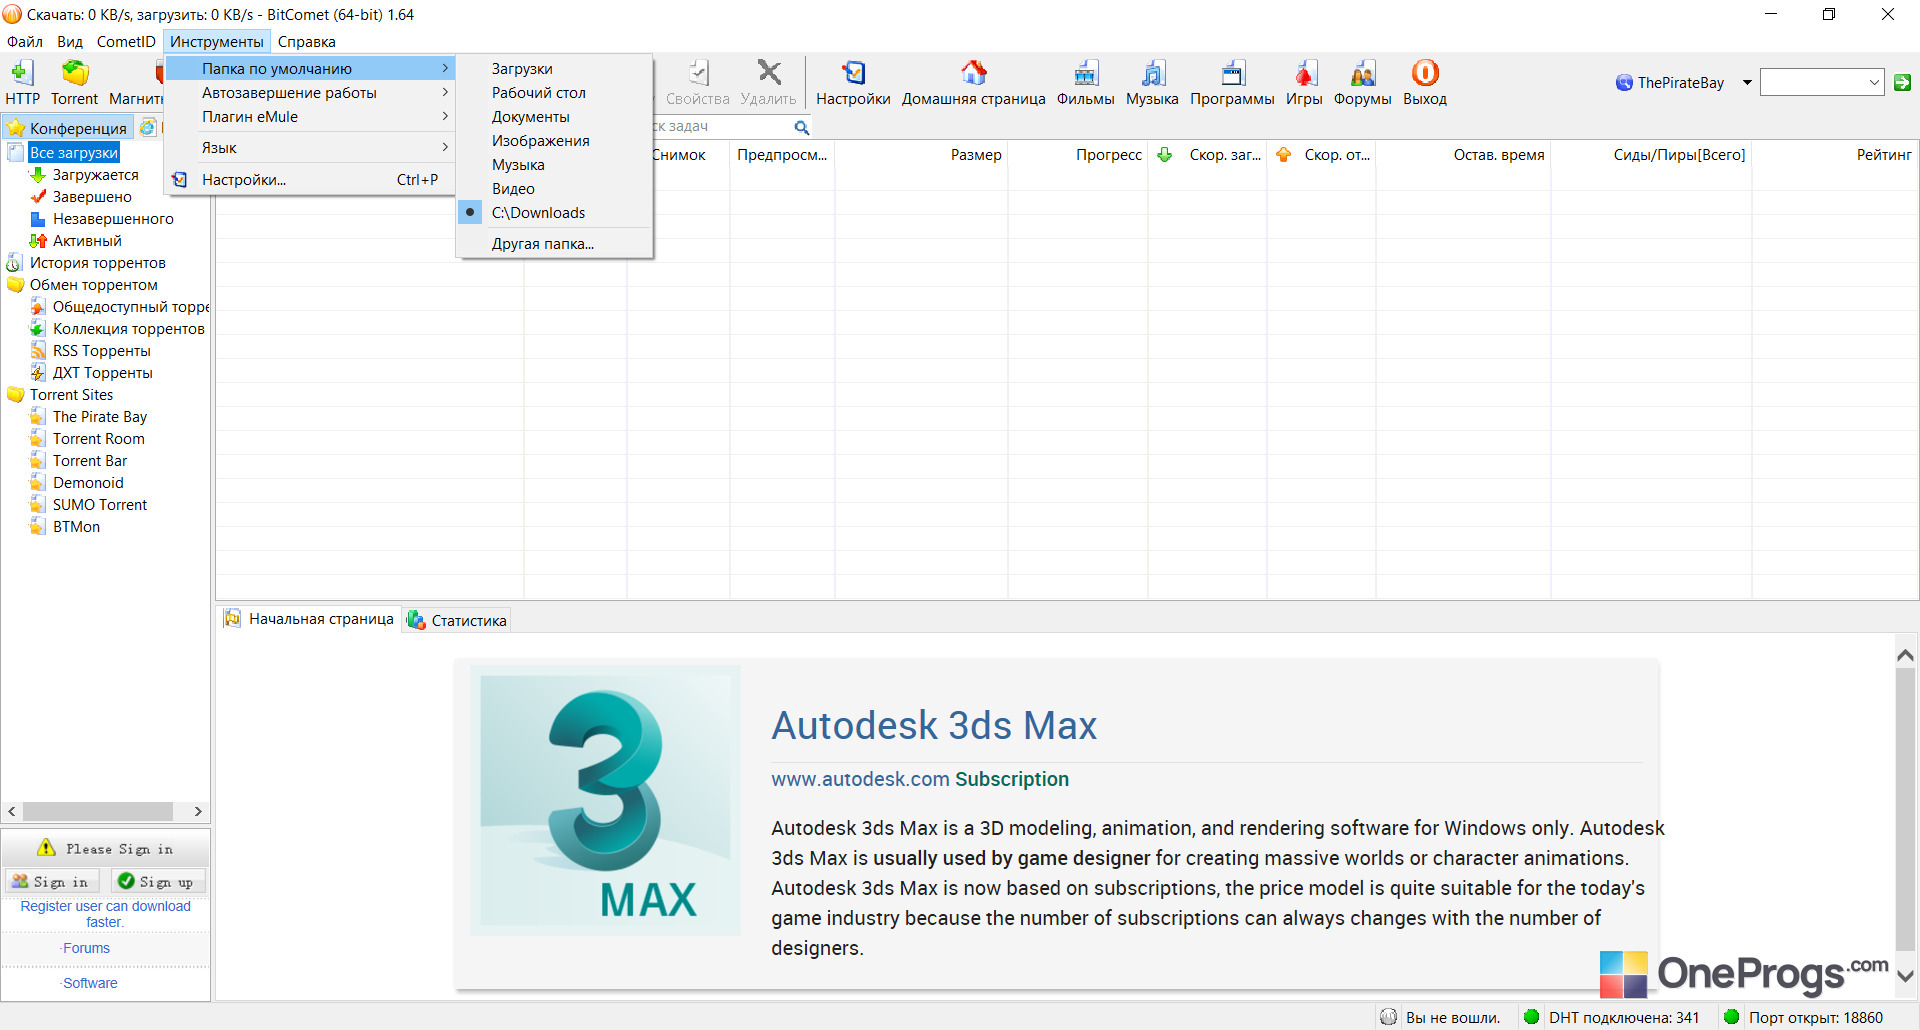Open the Torrent toolbar icon
1920x1030 pixels.
[x=75, y=72]
